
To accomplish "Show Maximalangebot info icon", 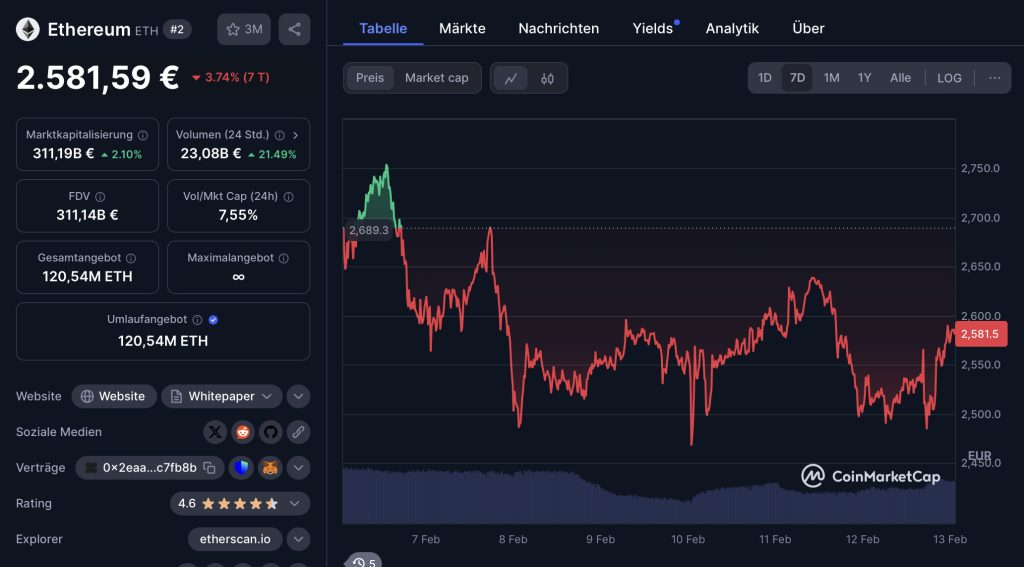I will point(283,258).
